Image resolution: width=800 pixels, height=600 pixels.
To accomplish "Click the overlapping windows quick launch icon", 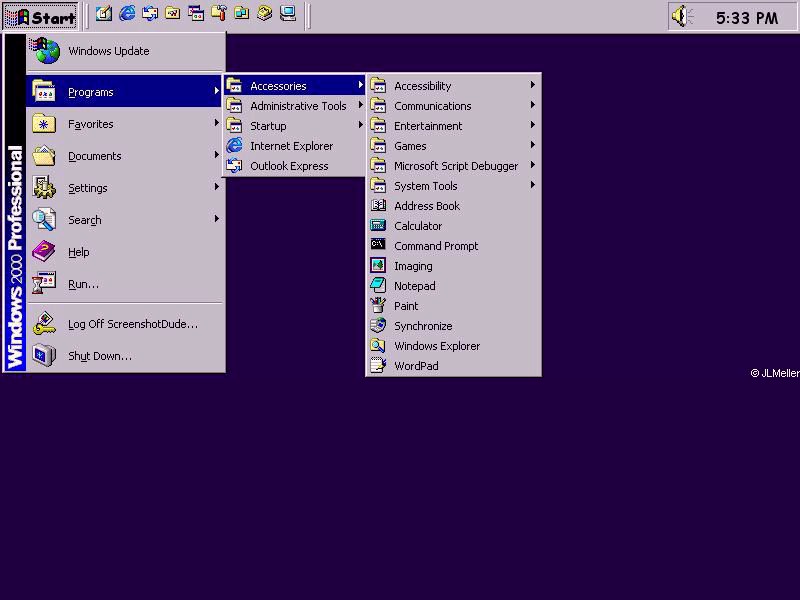I will [195, 14].
